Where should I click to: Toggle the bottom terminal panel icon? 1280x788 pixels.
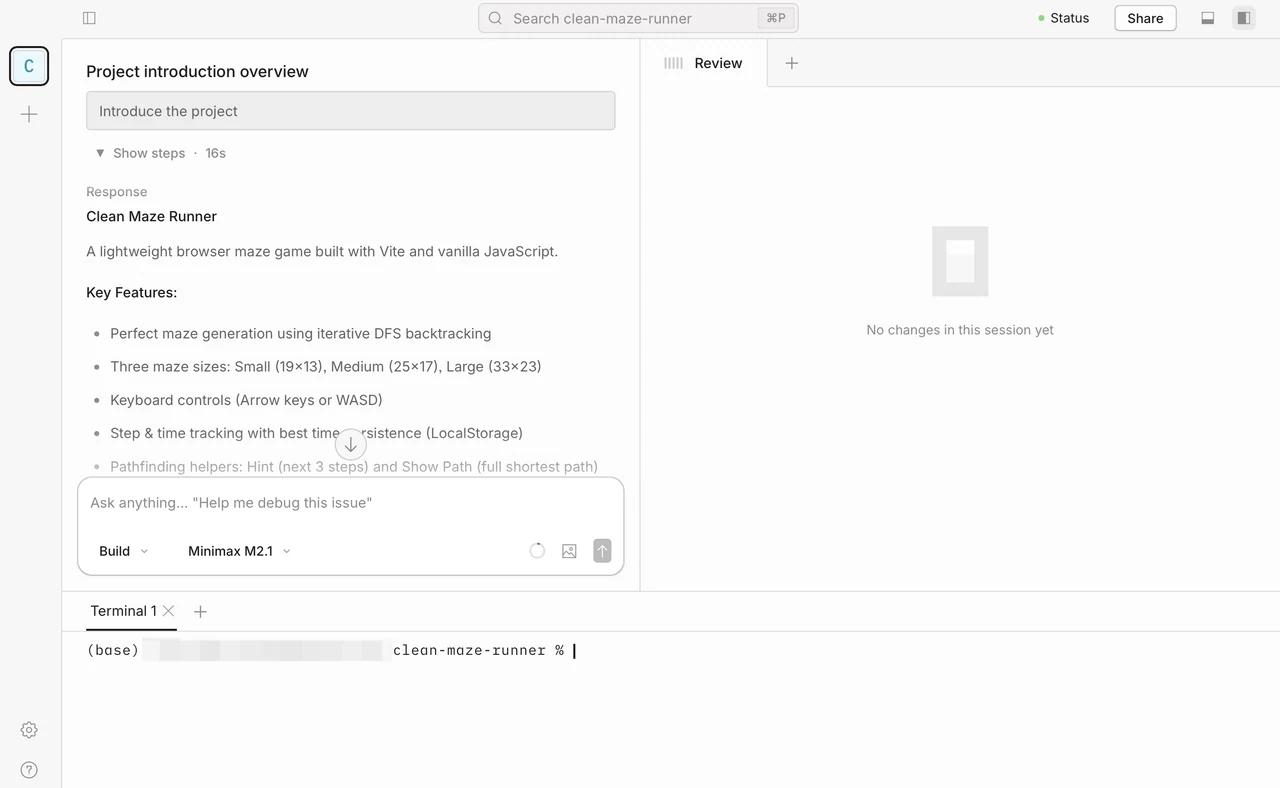(x=1208, y=18)
